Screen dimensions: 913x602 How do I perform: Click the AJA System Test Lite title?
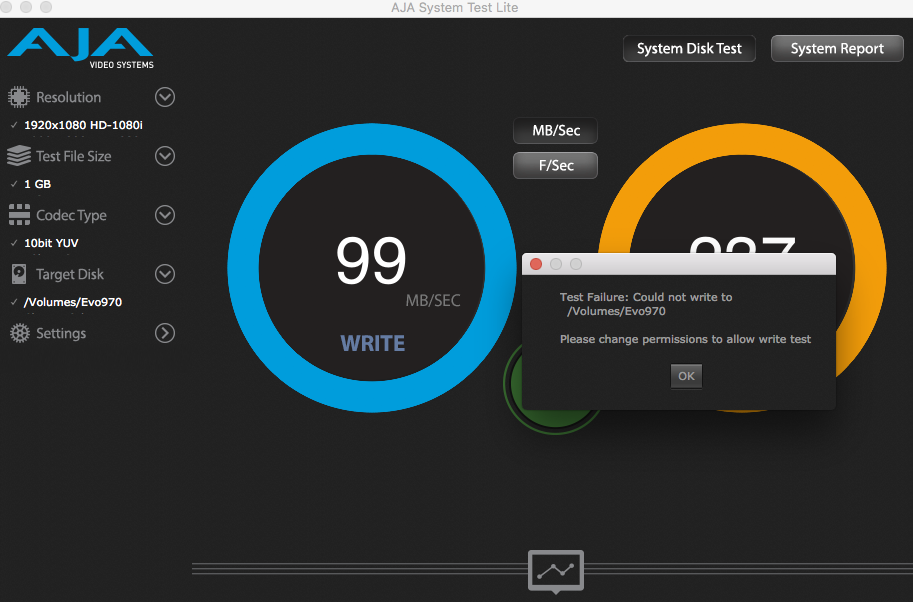[x=455, y=8]
